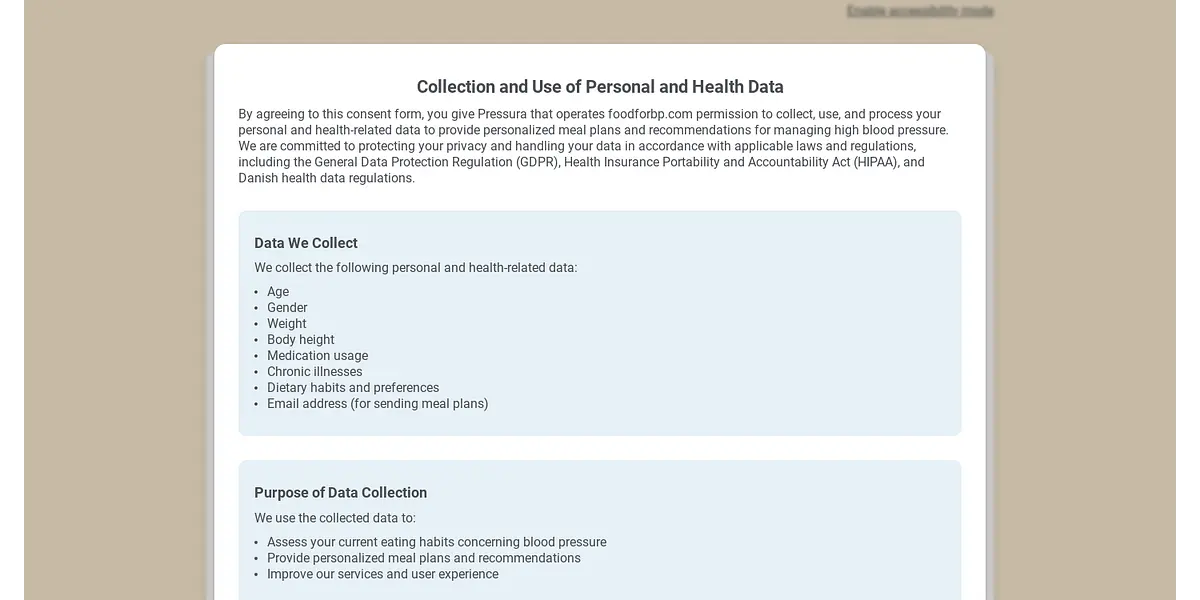Click the 'Improve our services and user experience' bullet
1200x600 pixels.
(382, 574)
